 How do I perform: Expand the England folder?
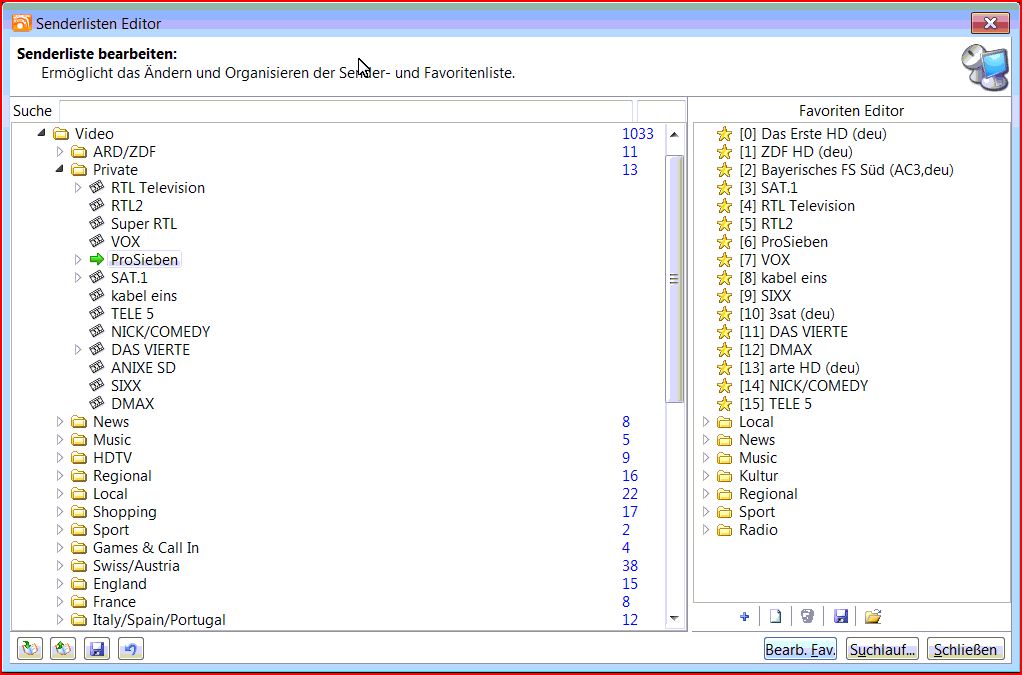click(x=60, y=584)
